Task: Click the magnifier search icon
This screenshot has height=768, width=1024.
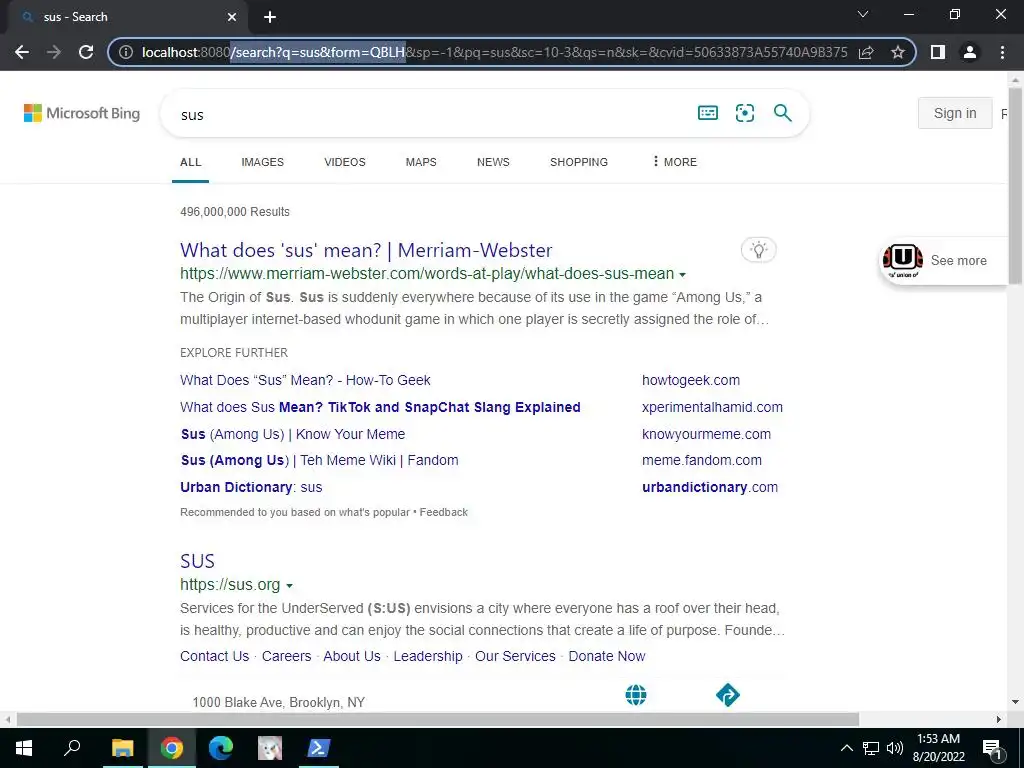Action: pyautogui.click(x=782, y=113)
